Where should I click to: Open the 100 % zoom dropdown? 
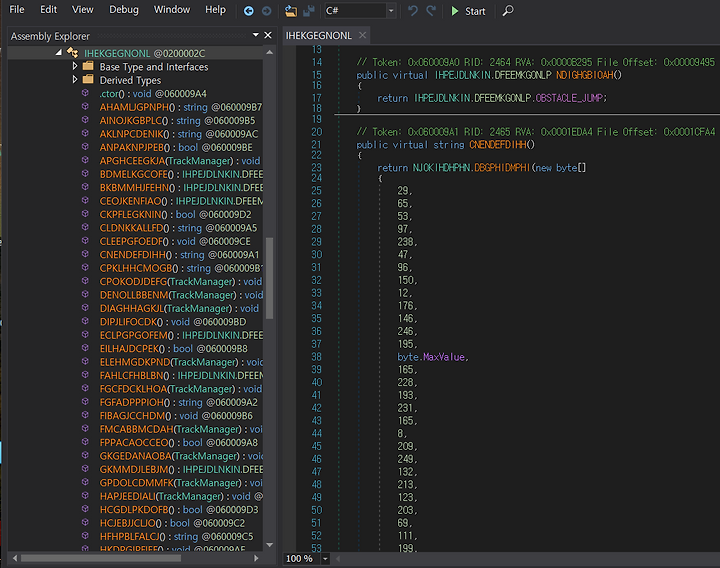tap(325, 558)
